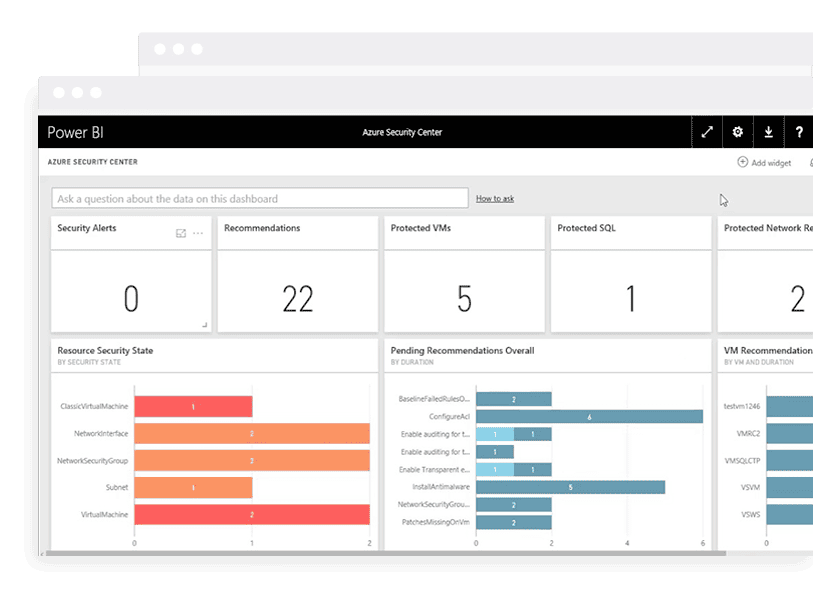Open the How to ask link

(x=495, y=199)
